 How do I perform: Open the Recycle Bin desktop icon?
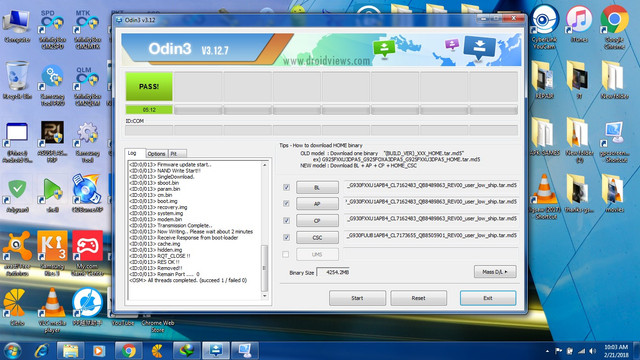pos(17,80)
